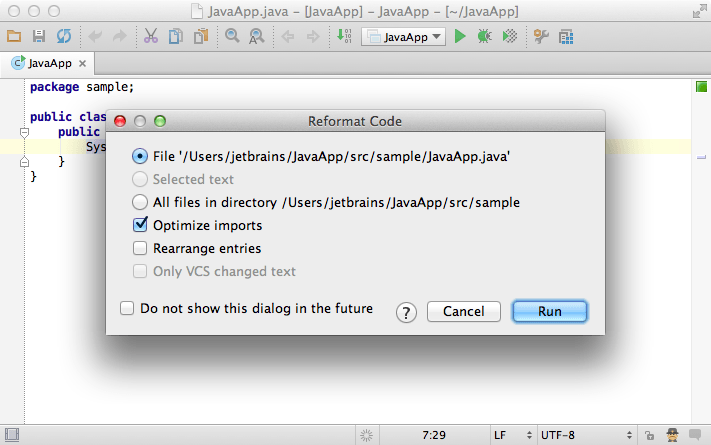
Task: Run JavaApp with the green play icon
Action: (460, 36)
